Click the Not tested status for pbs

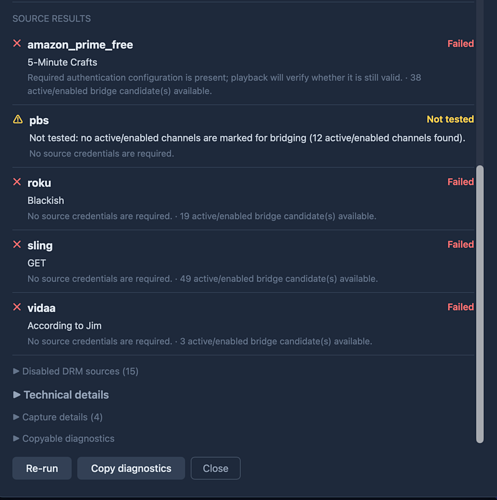[450, 119]
